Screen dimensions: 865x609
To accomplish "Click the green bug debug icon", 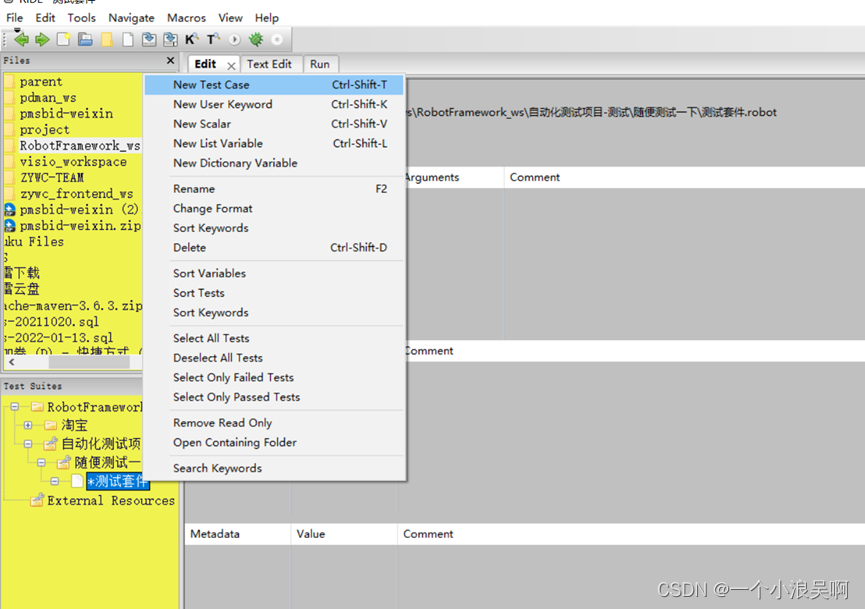I will 256,40.
